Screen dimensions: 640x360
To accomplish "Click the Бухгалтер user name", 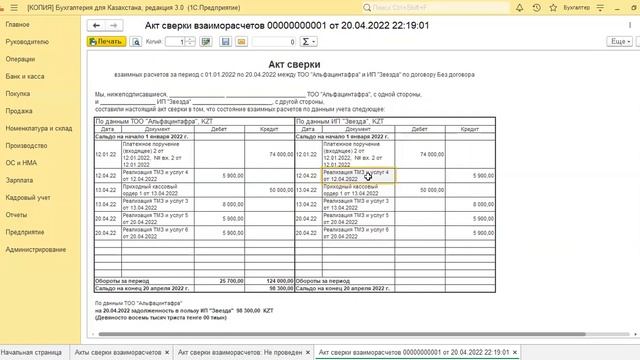I will [x=576, y=7].
